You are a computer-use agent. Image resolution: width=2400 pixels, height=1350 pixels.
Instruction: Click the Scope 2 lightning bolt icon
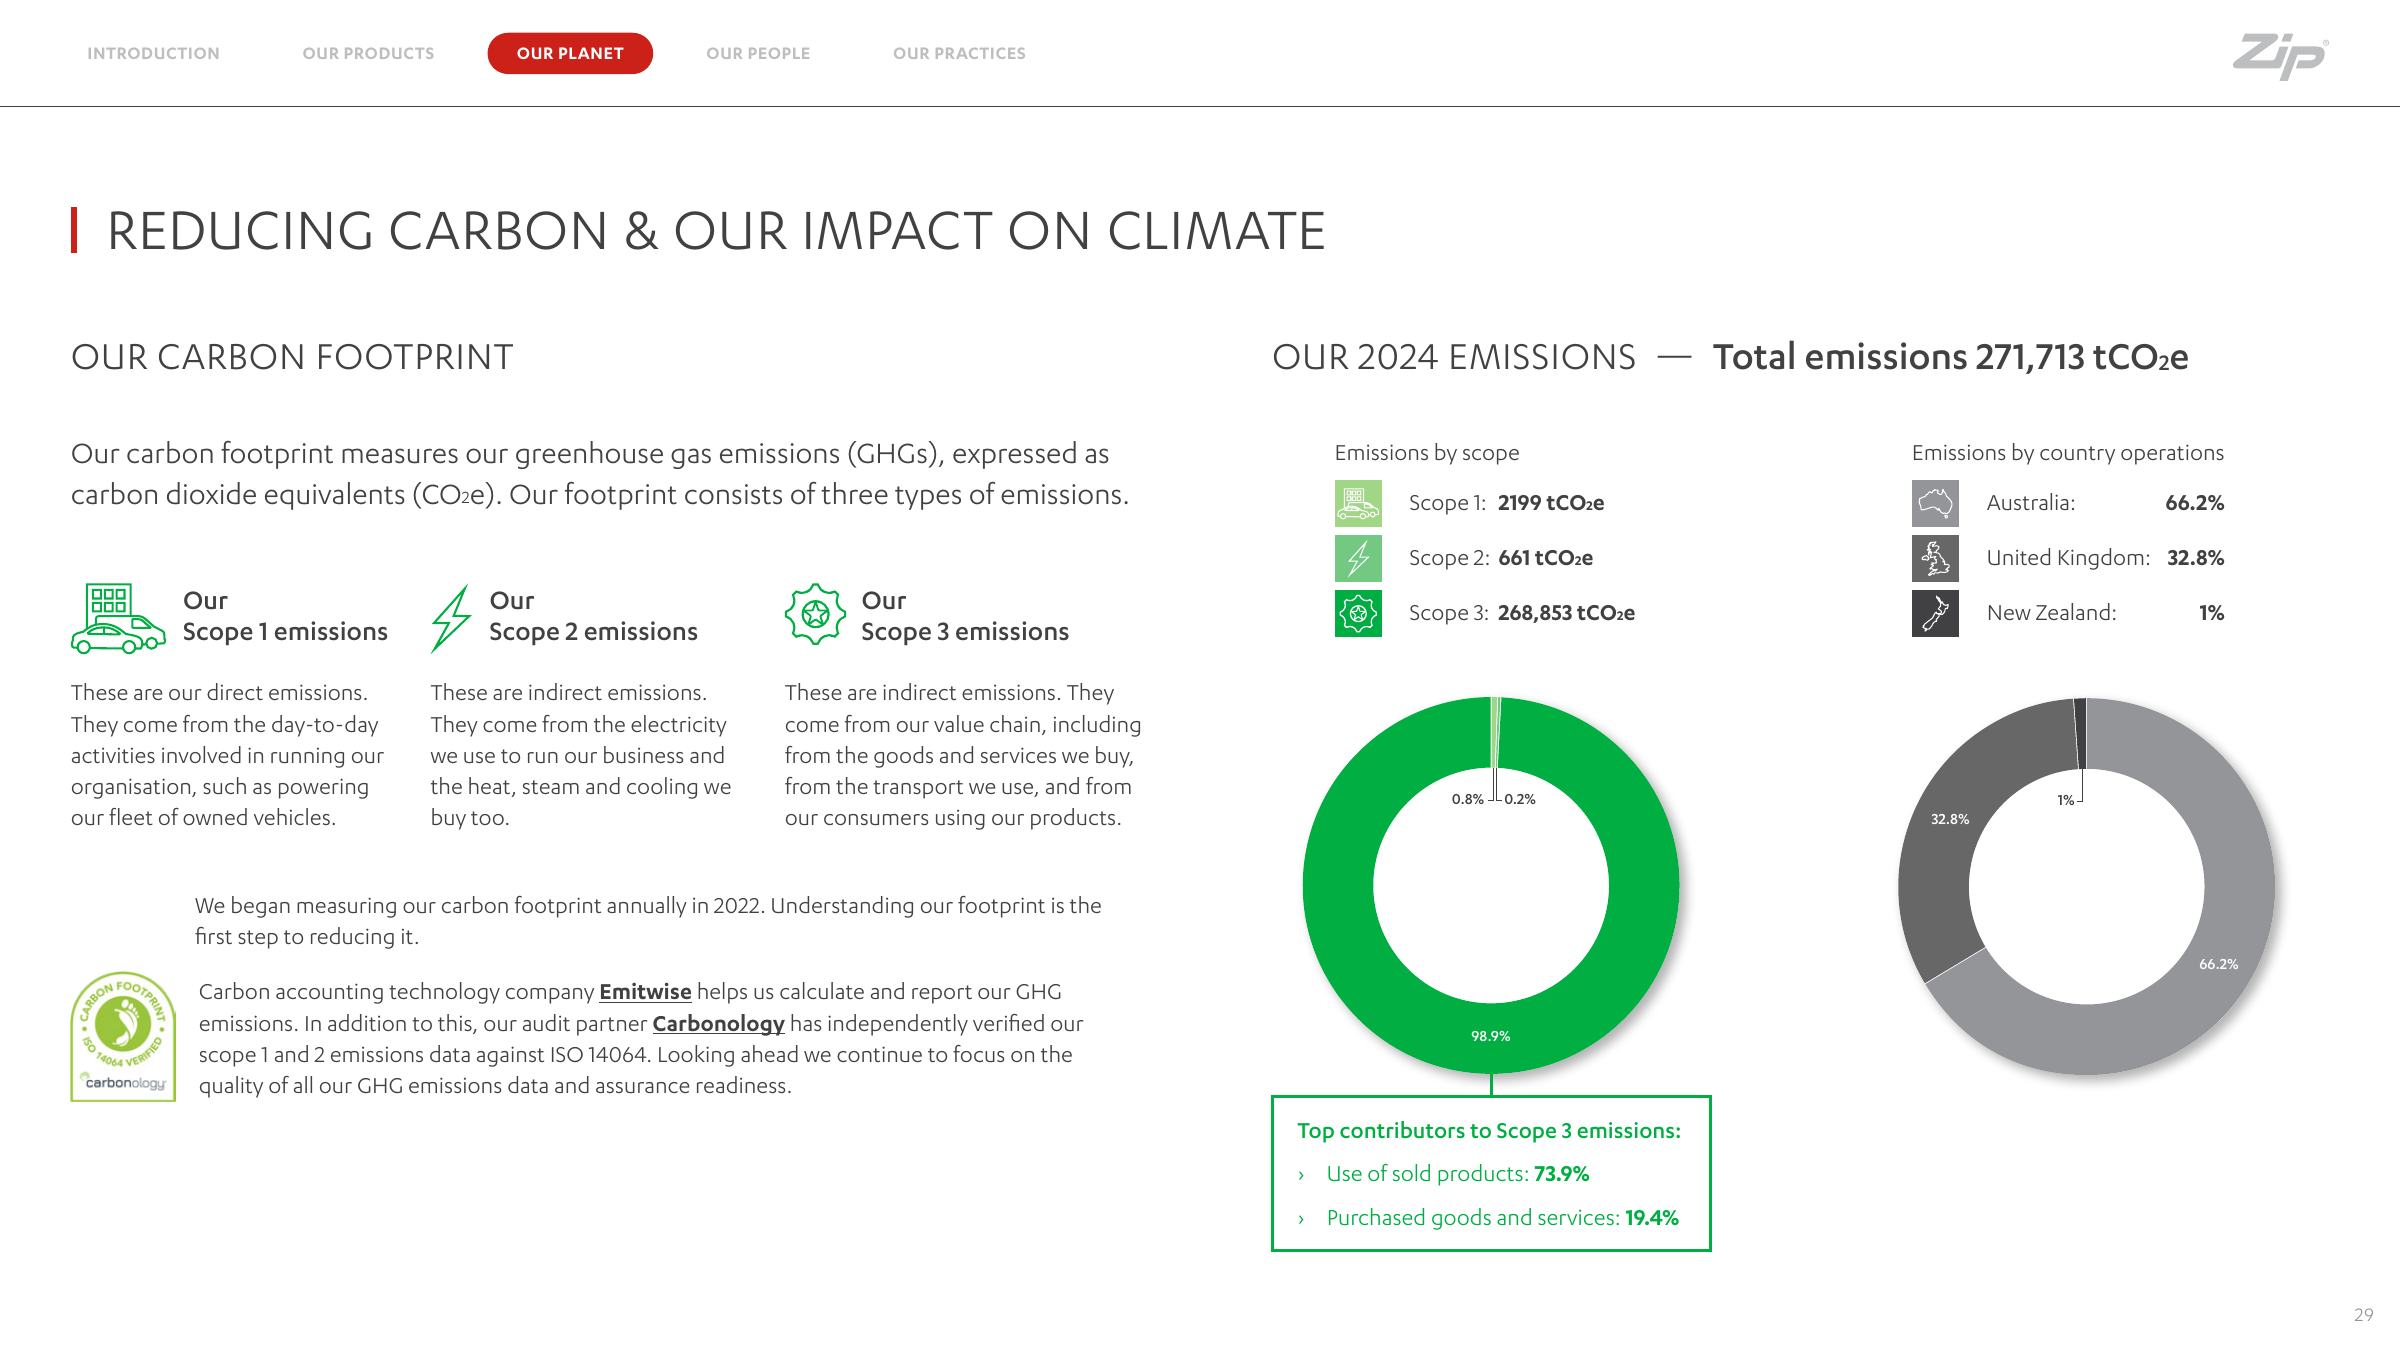tap(451, 619)
